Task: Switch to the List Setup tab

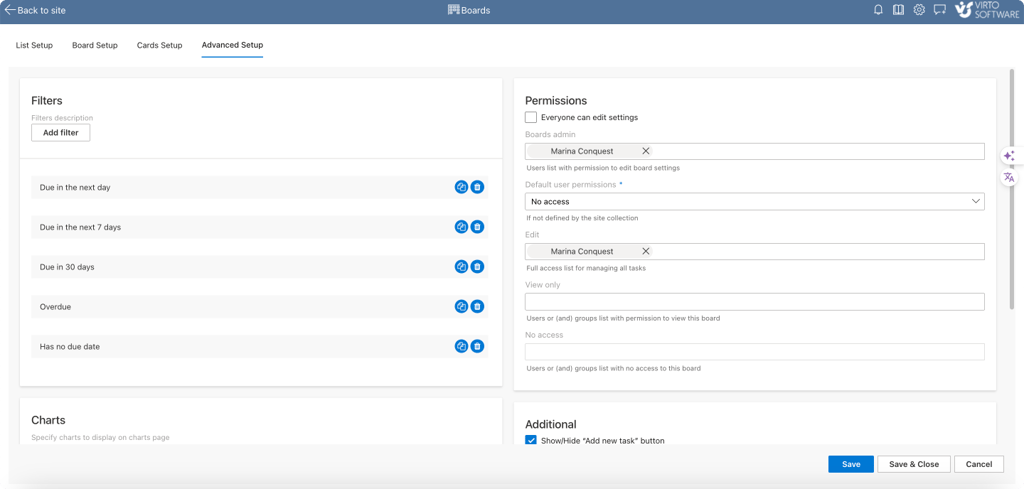Action: 34,45
